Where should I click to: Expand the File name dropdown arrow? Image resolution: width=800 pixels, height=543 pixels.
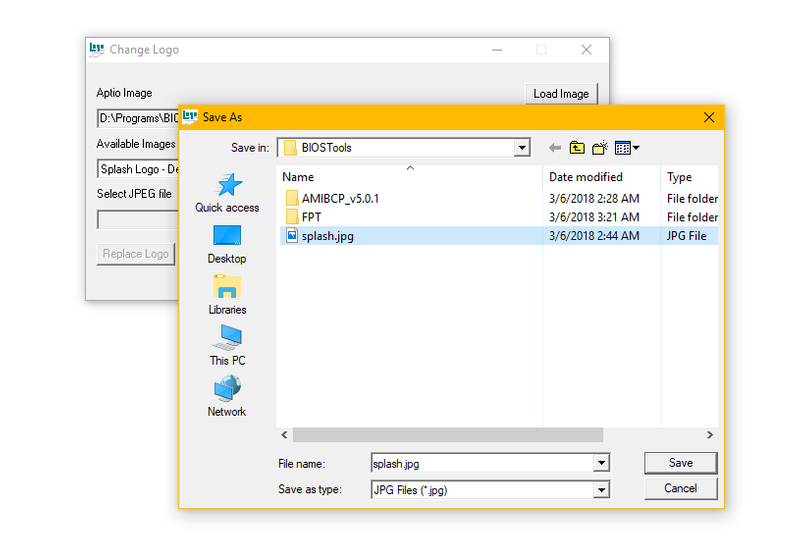tap(602, 463)
